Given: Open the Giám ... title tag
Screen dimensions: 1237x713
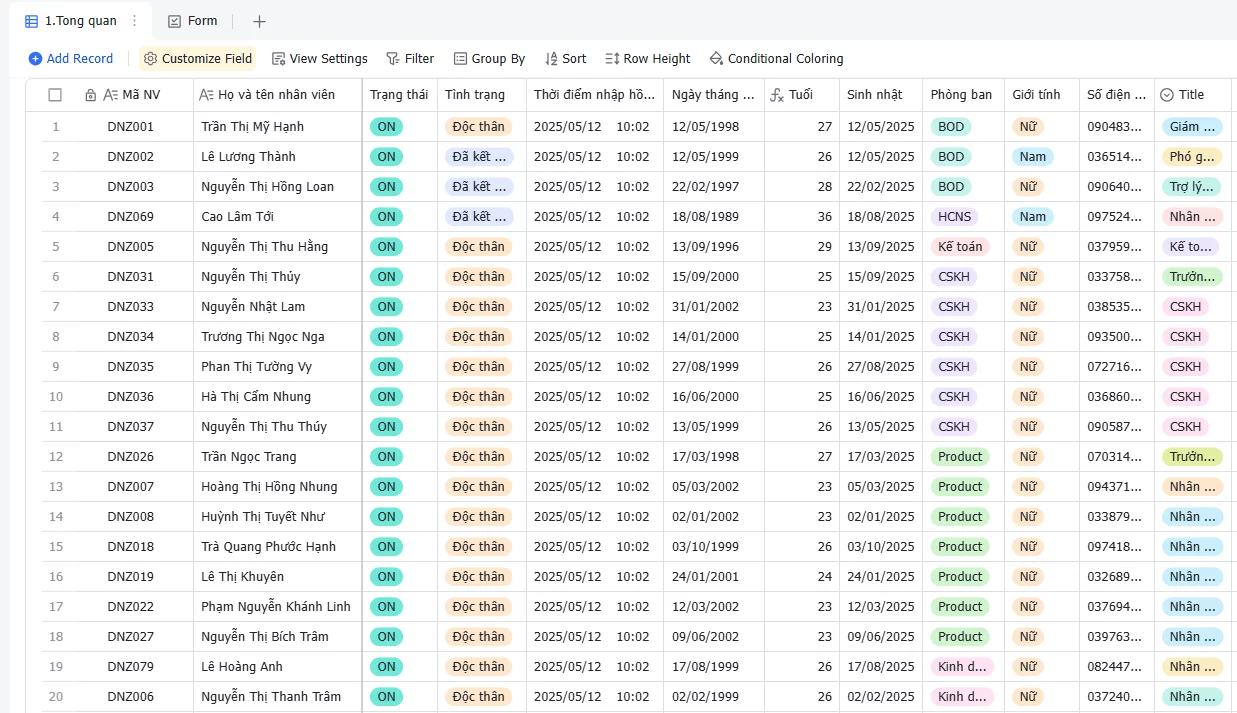Looking at the screenshot, I should (1192, 127).
